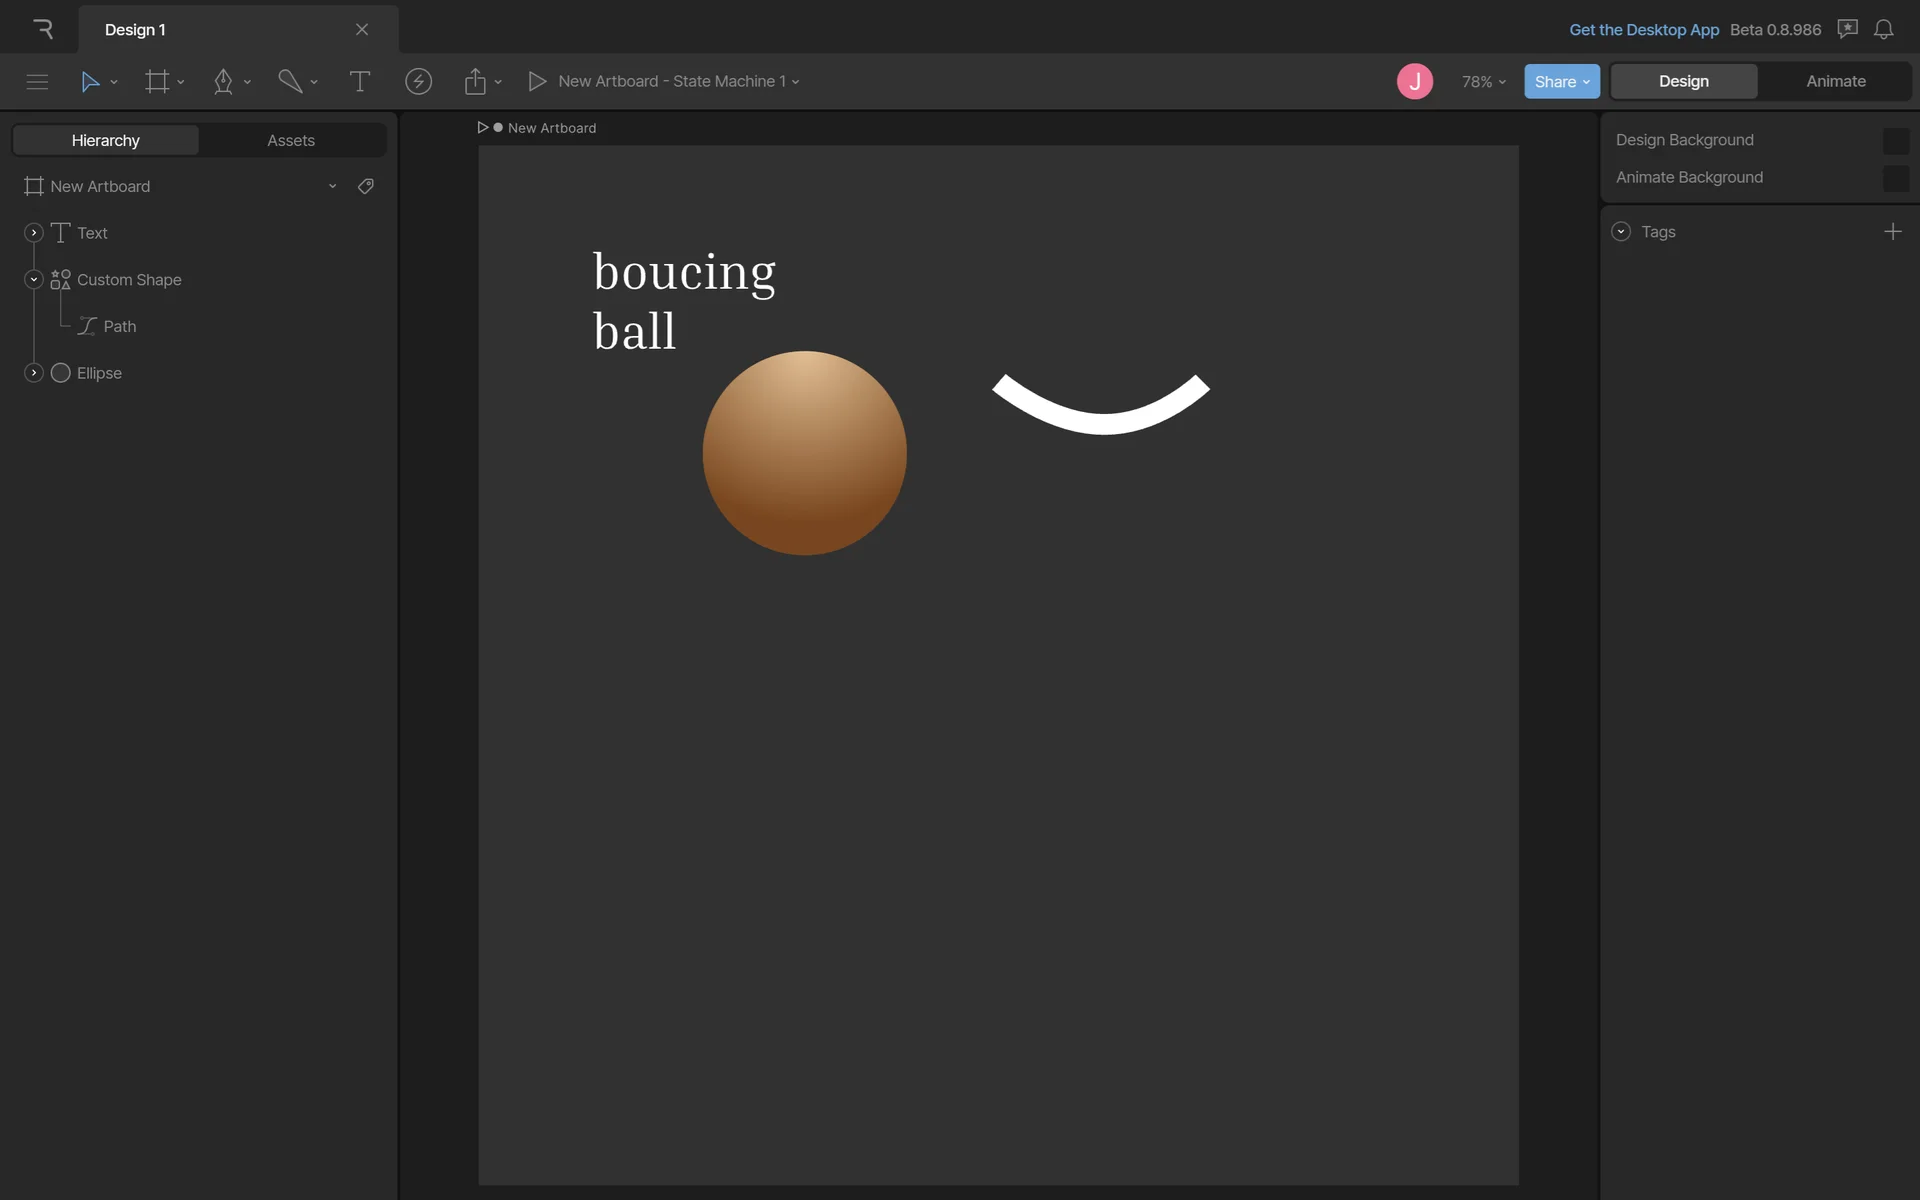
Task: Open the Assets tab
Action: coord(291,141)
